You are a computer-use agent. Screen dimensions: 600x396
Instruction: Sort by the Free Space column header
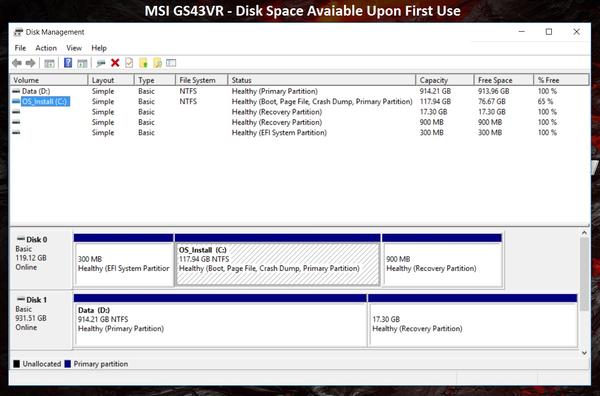[504, 80]
